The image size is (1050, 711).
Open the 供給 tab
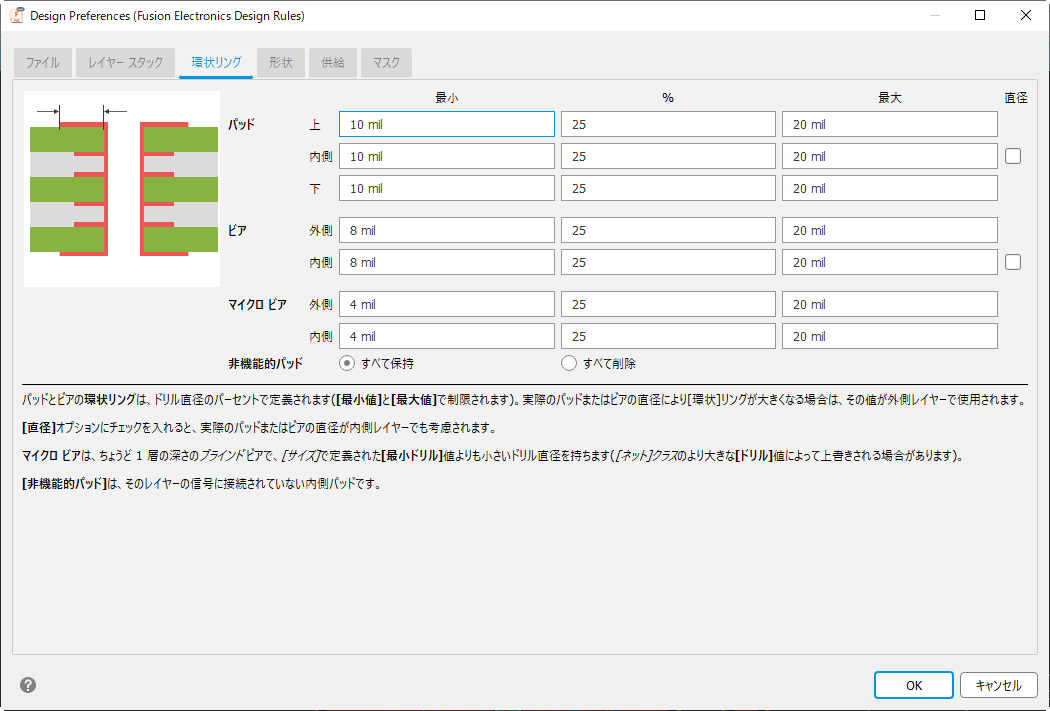(x=333, y=62)
